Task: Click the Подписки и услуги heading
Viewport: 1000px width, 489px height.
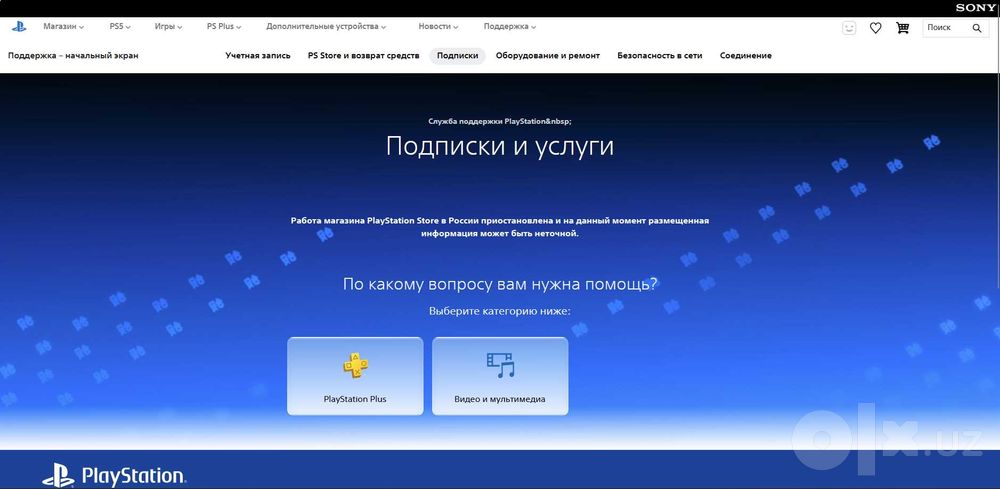Action: pos(500,147)
